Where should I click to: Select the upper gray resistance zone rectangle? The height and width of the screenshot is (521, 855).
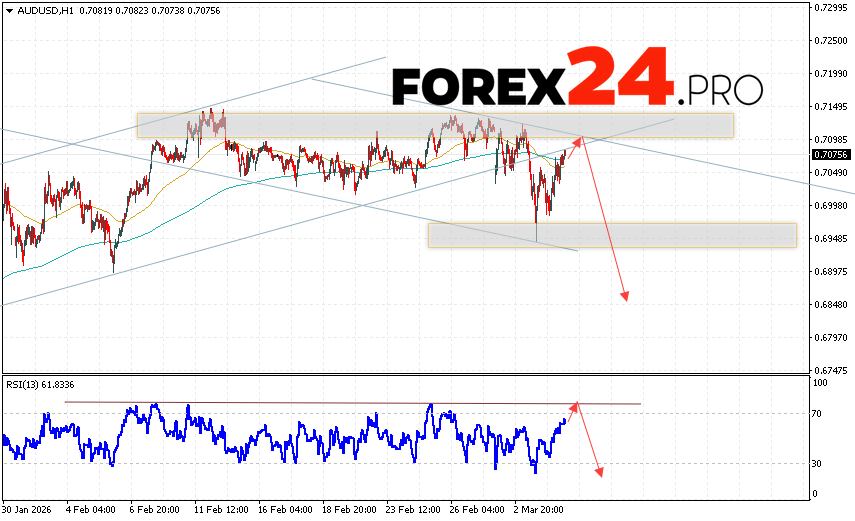point(435,125)
